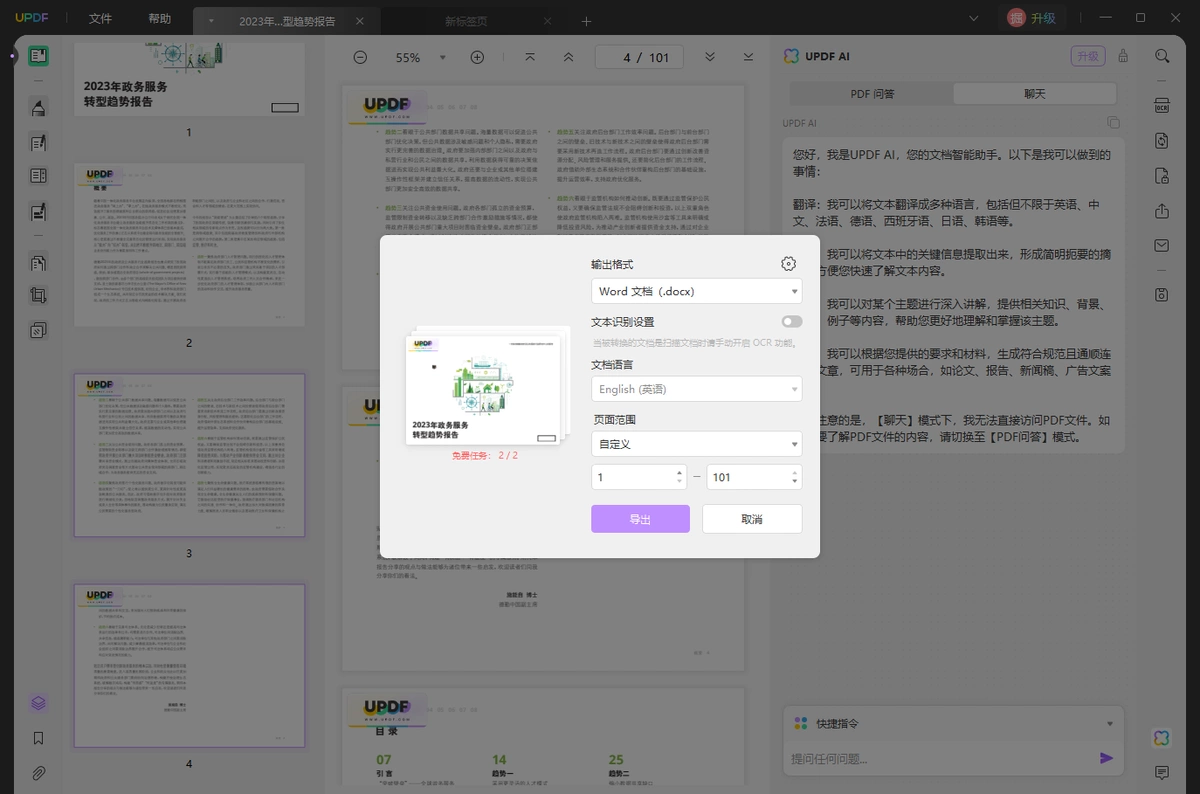Viewport: 1200px width, 794px height.
Task: Send file by email icon
Action: click(x=1162, y=245)
